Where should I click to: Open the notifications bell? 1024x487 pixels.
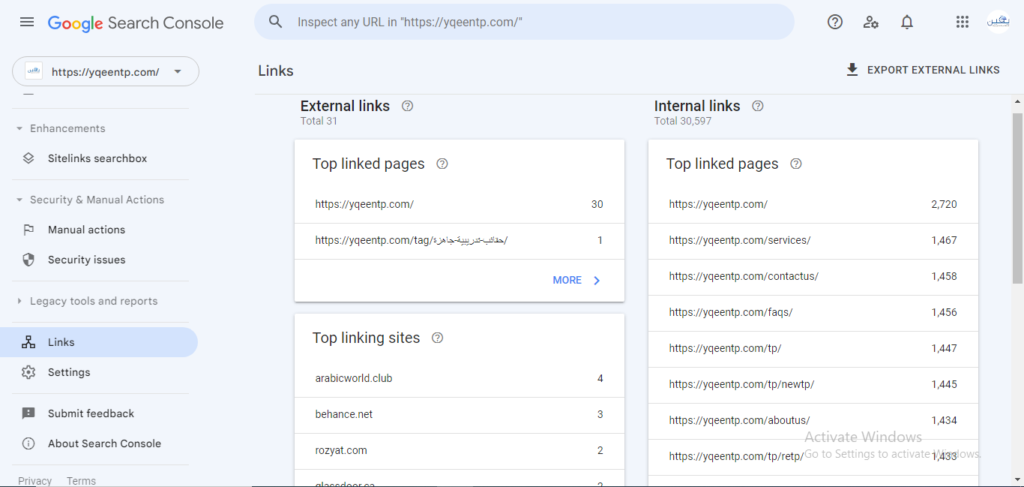(906, 22)
